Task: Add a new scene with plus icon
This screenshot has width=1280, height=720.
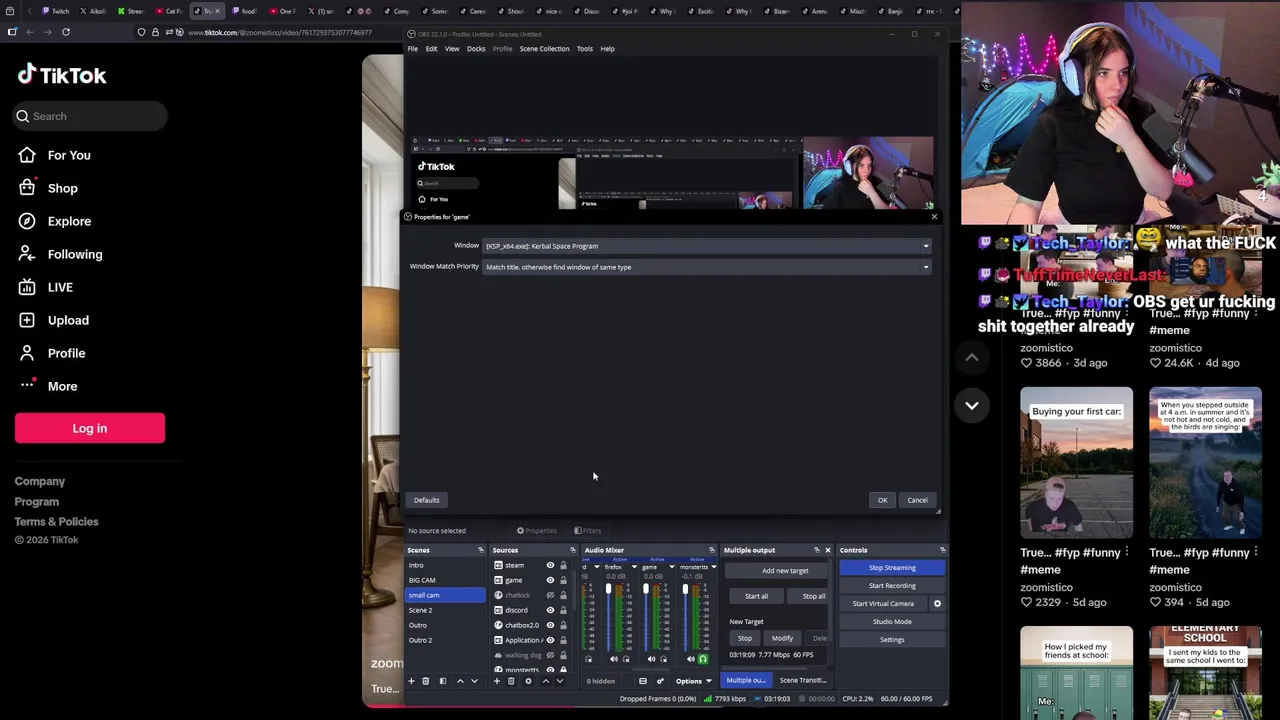Action: tap(411, 681)
